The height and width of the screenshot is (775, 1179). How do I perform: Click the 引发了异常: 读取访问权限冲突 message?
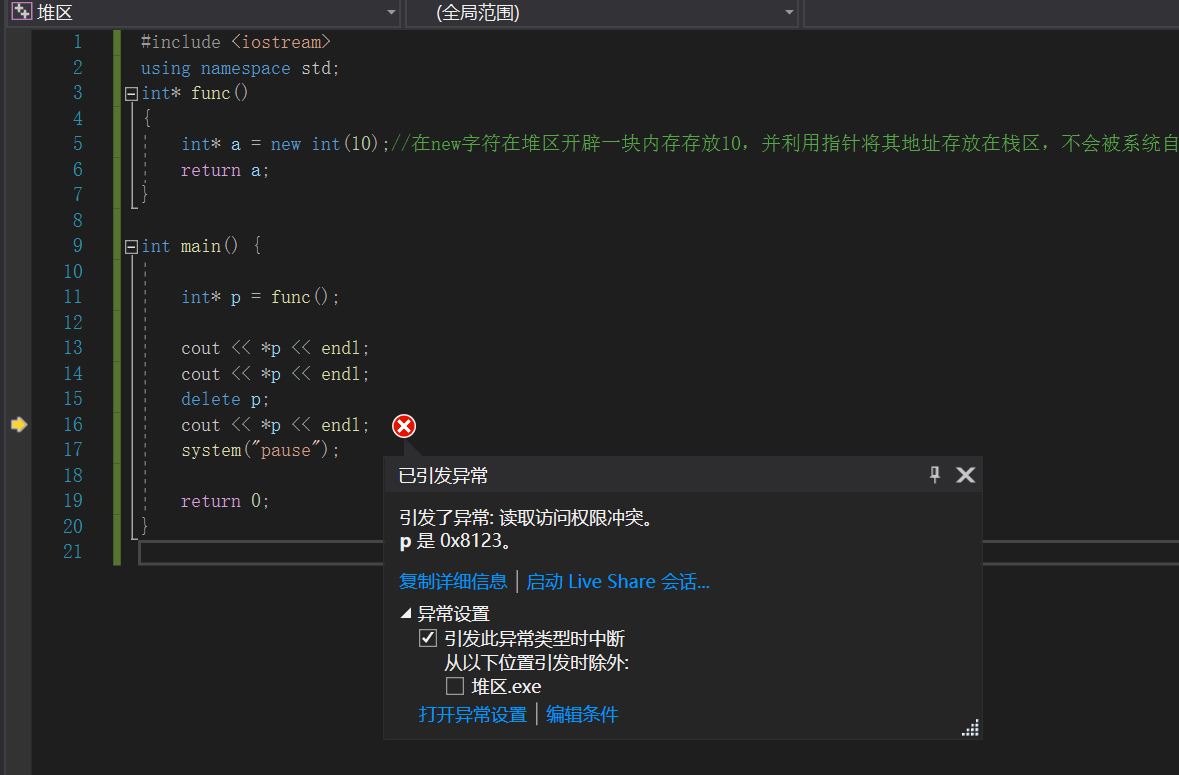click(526, 518)
